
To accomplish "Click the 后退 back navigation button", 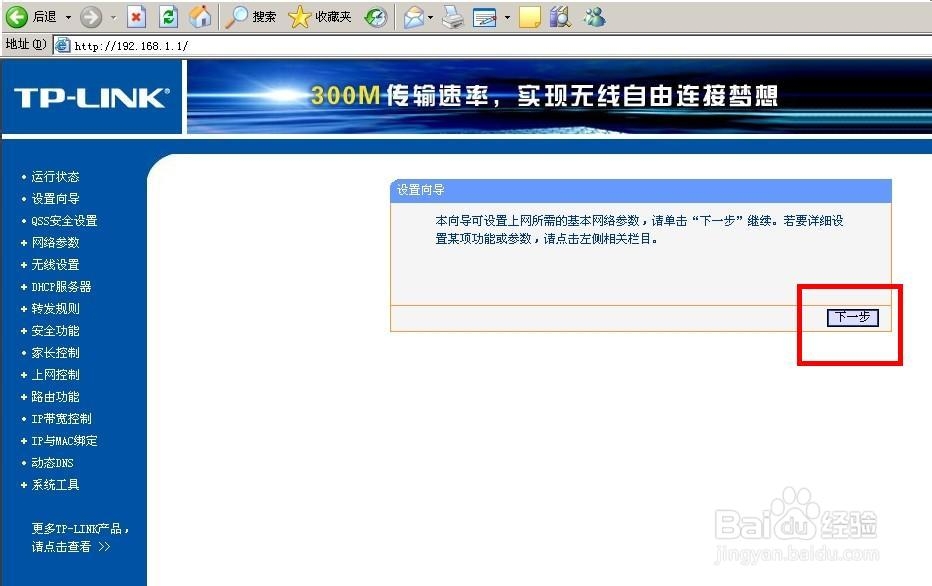I will [x=30, y=17].
